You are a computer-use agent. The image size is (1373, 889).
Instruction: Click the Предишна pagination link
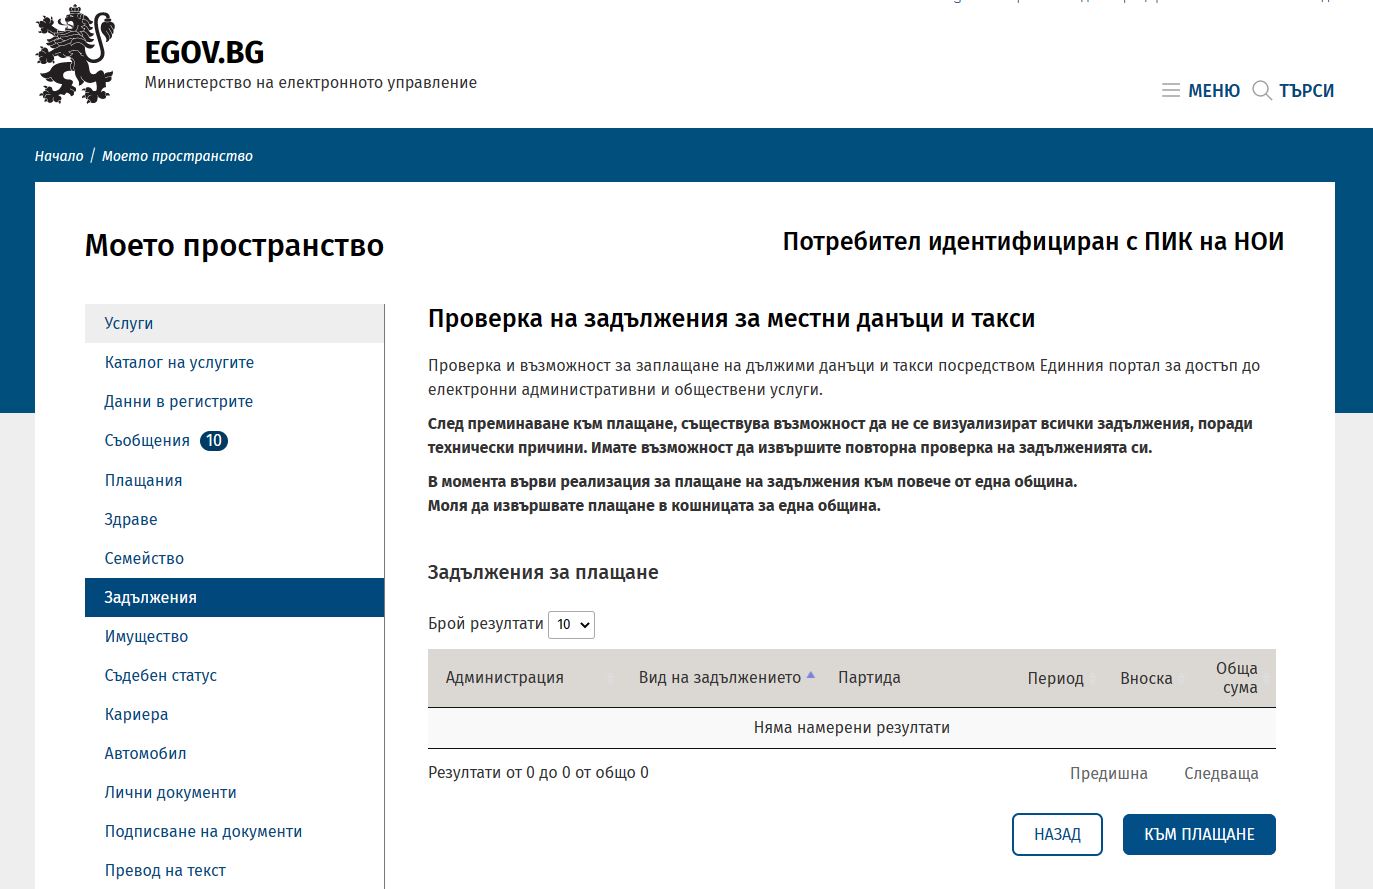(x=1108, y=774)
